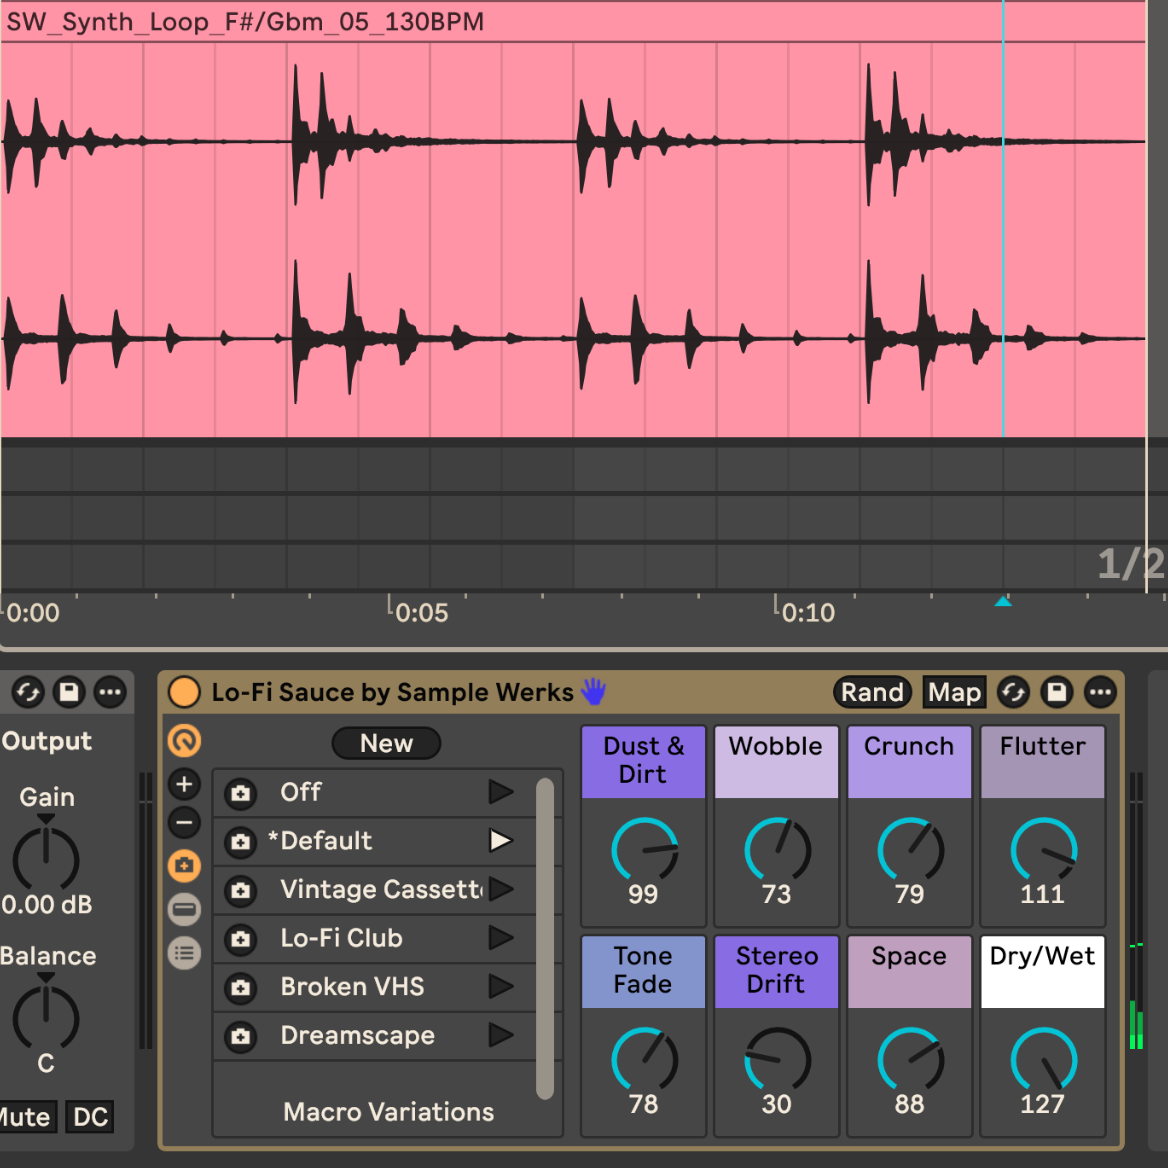Click the 0:05 marker on the time ruler
The height and width of the screenshot is (1168, 1168).
(x=421, y=612)
